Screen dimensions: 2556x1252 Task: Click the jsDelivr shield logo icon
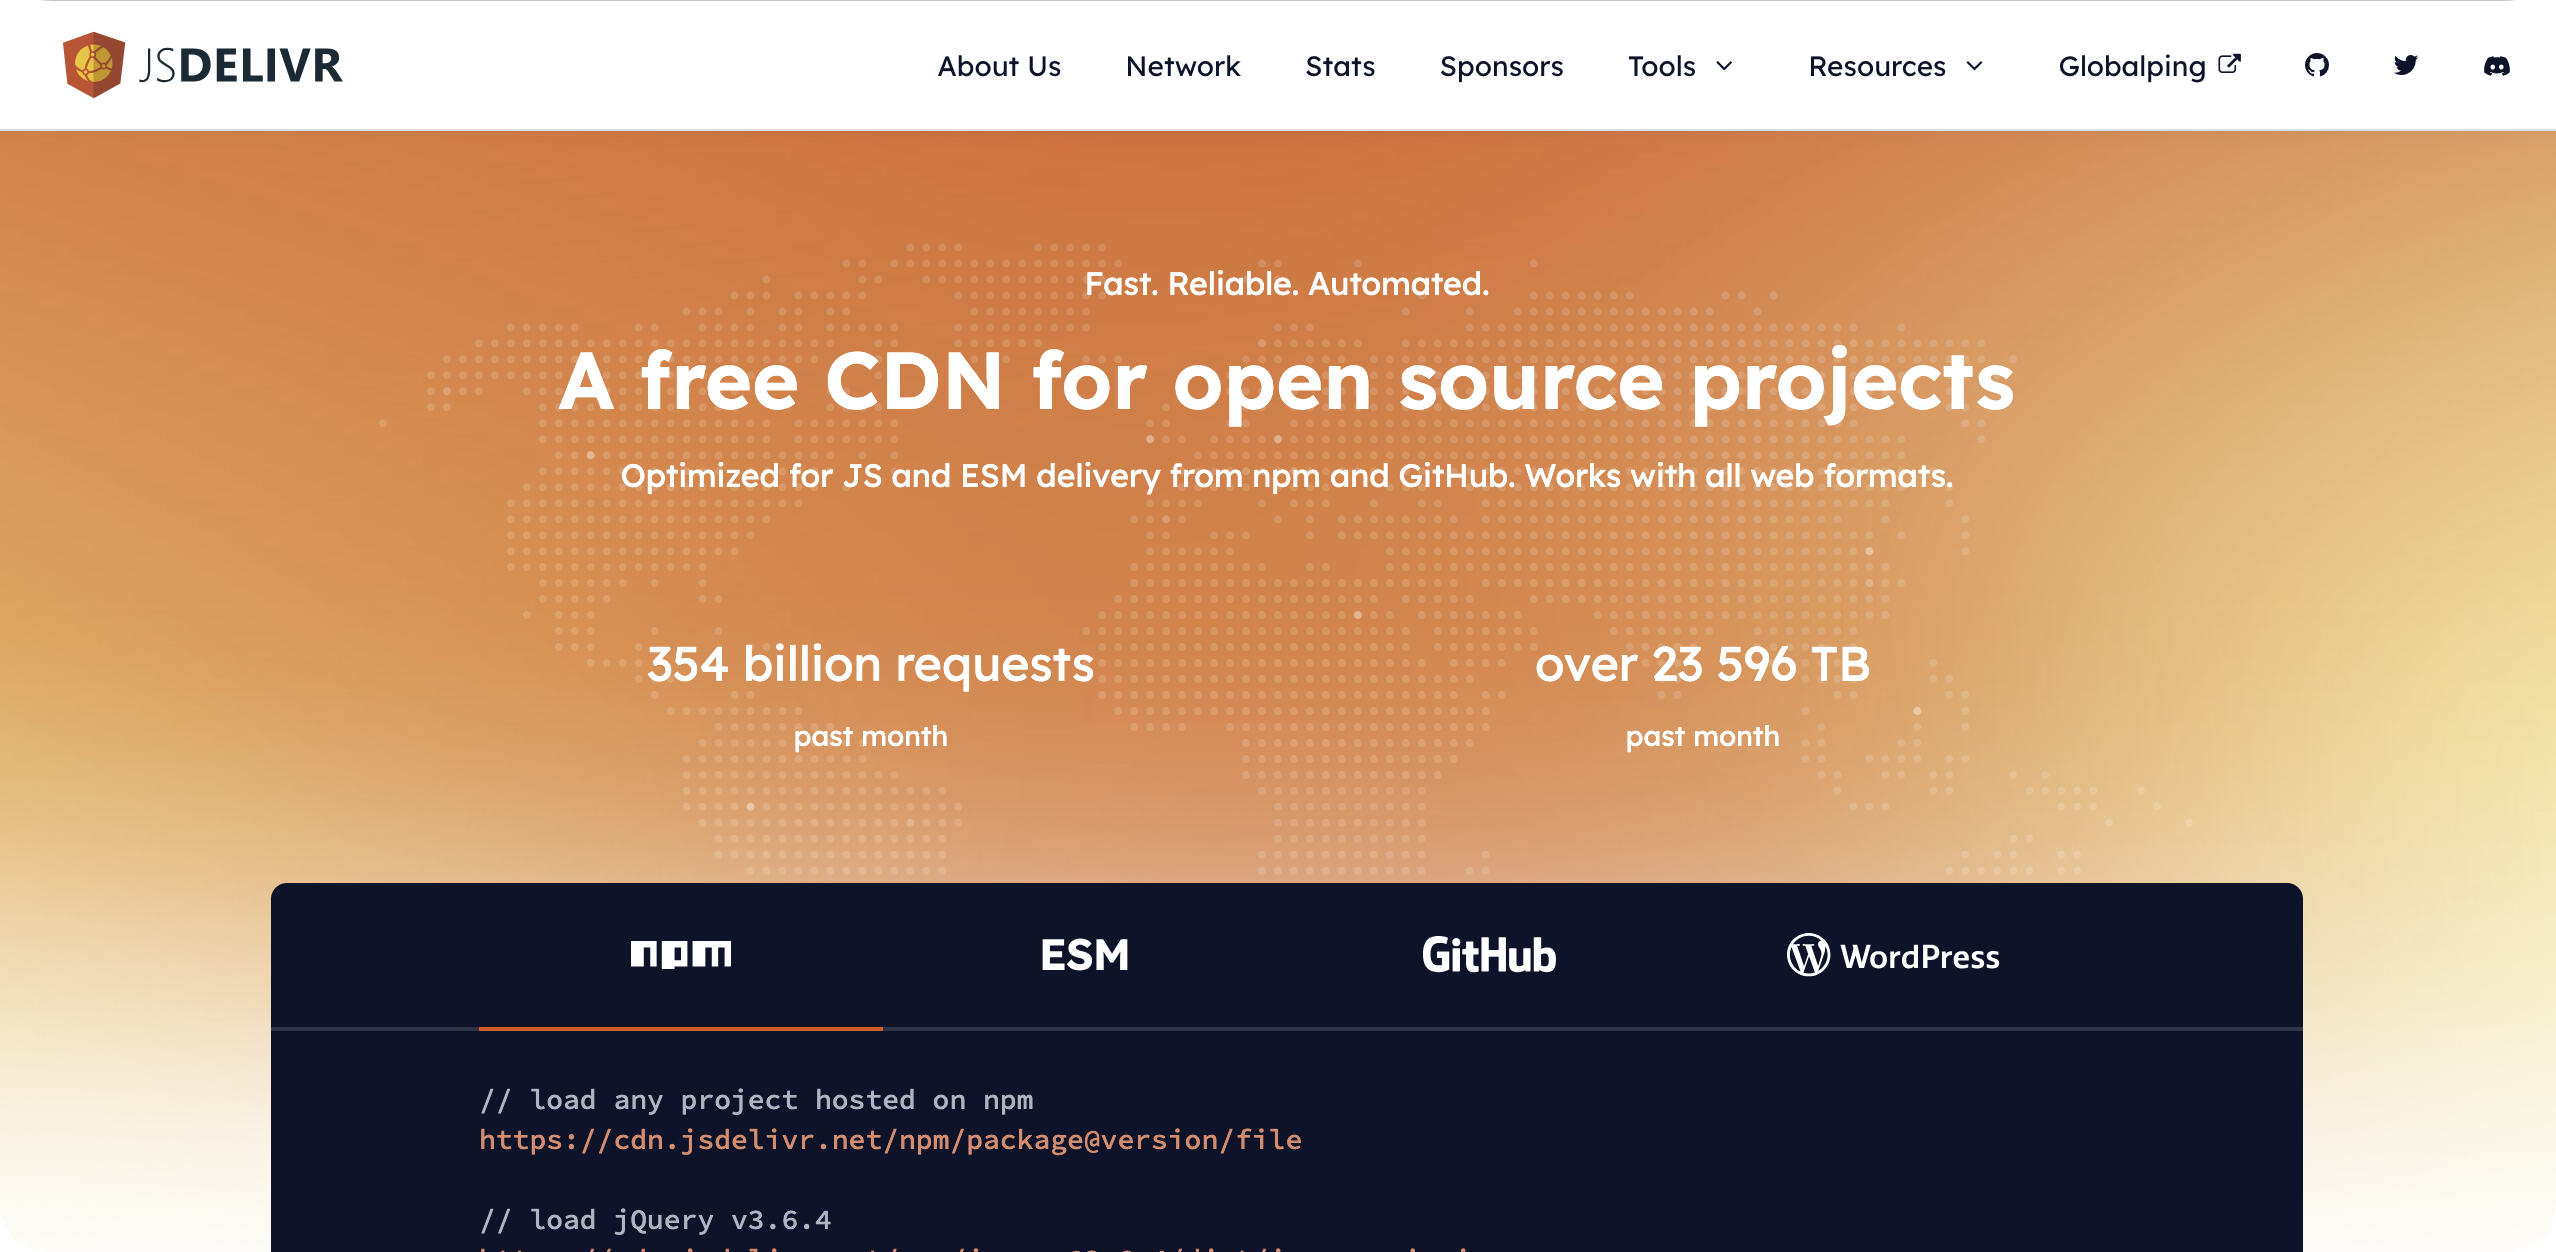[93, 65]
